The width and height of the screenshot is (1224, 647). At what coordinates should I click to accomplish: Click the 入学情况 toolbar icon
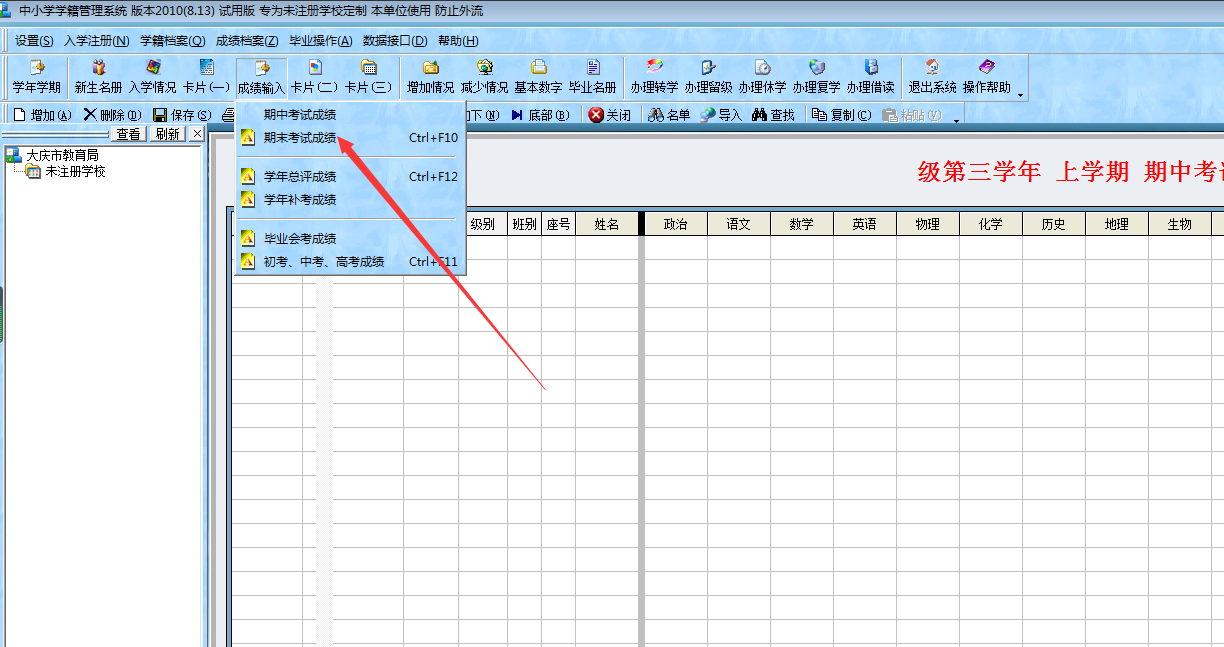click(152, 77)
